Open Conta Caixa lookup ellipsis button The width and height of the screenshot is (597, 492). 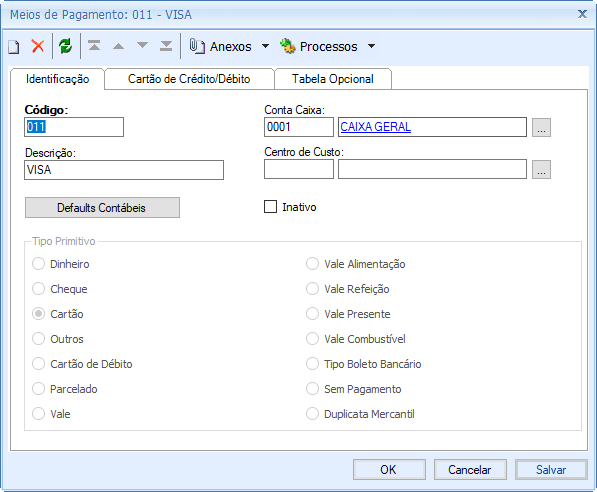541,127
